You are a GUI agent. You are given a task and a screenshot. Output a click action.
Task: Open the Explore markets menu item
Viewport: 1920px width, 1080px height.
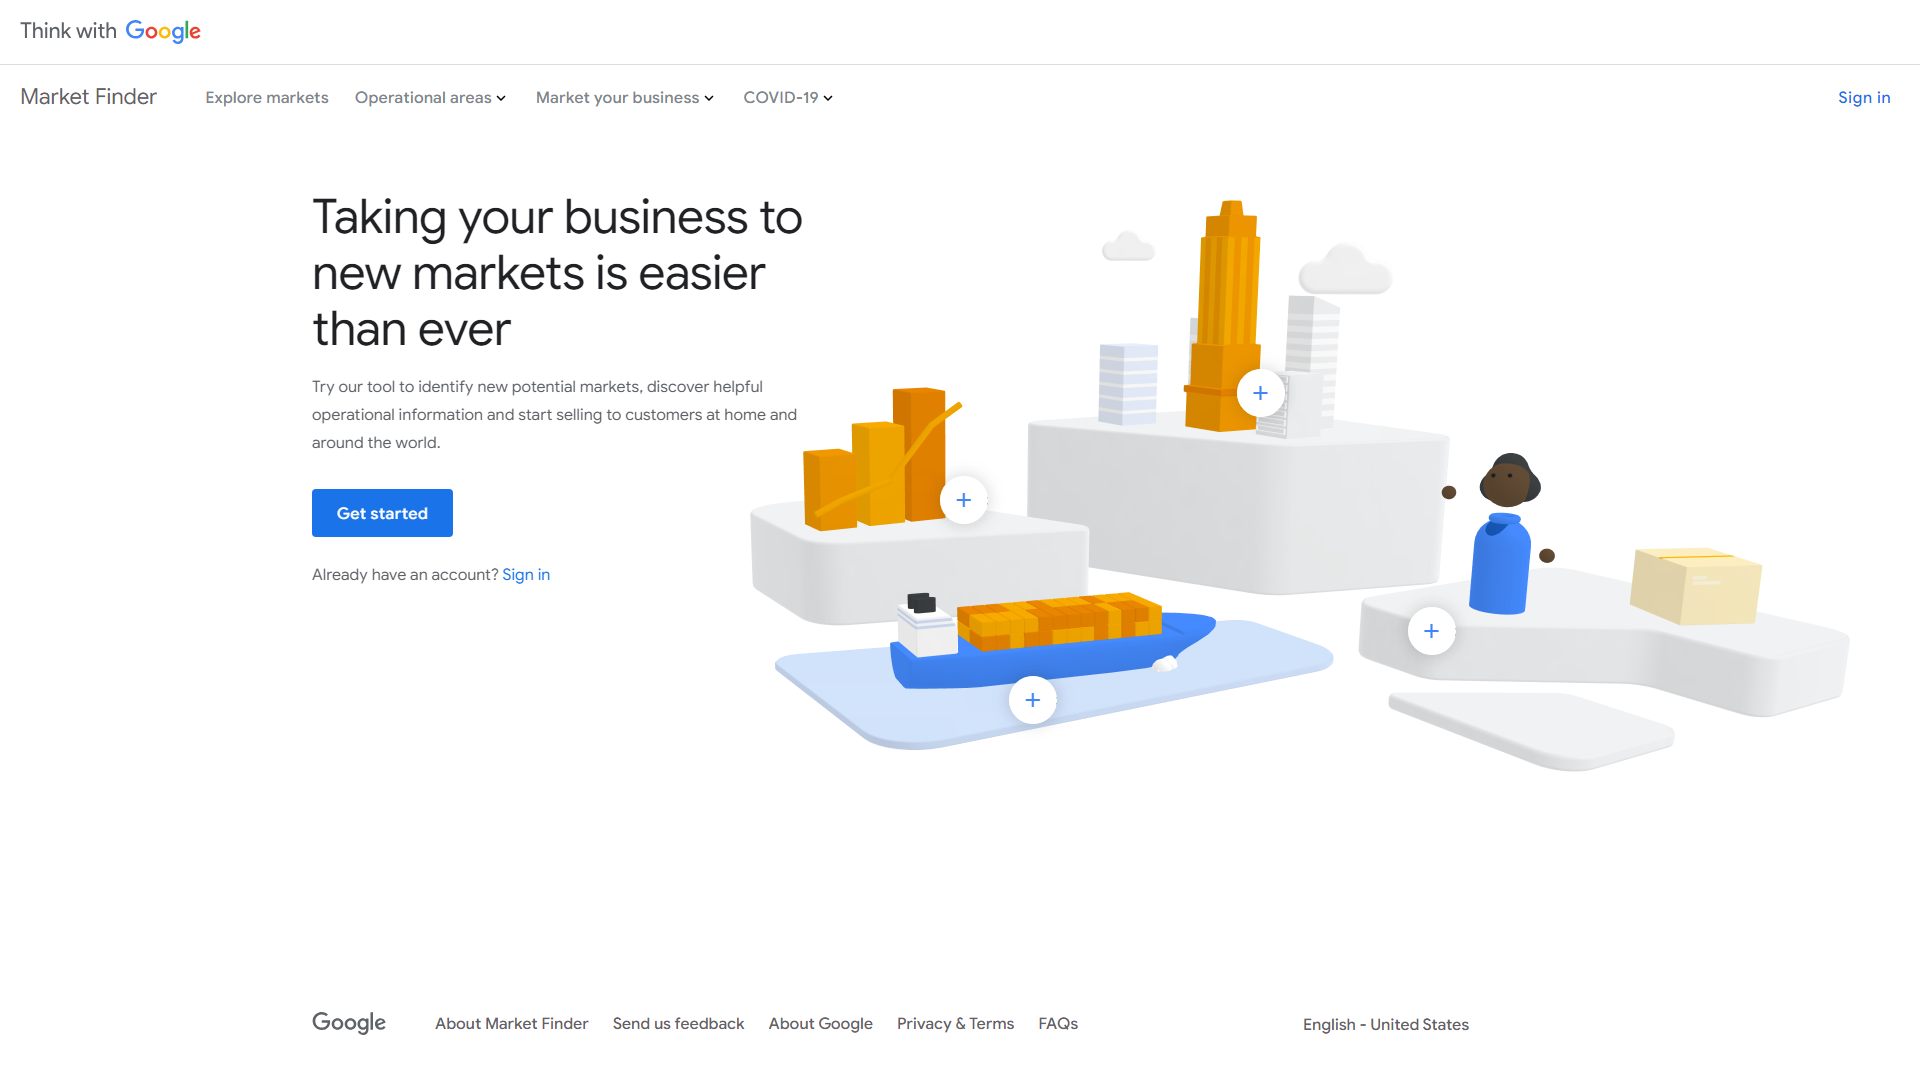tap(267, 98)
